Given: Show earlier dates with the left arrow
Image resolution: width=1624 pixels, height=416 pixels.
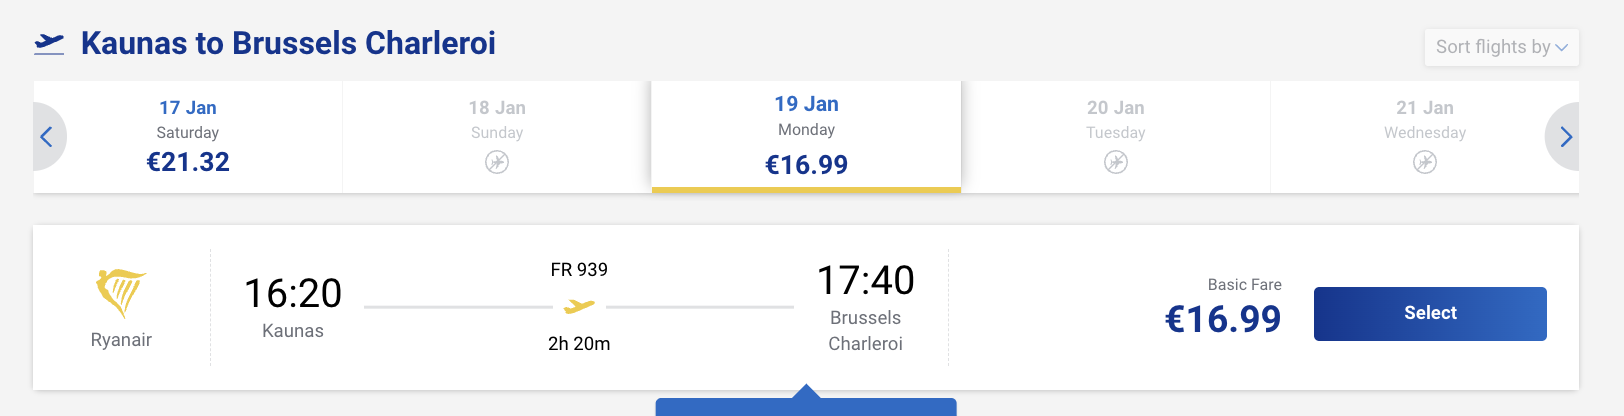Looking at the screenshot, I should pos(46,137).
